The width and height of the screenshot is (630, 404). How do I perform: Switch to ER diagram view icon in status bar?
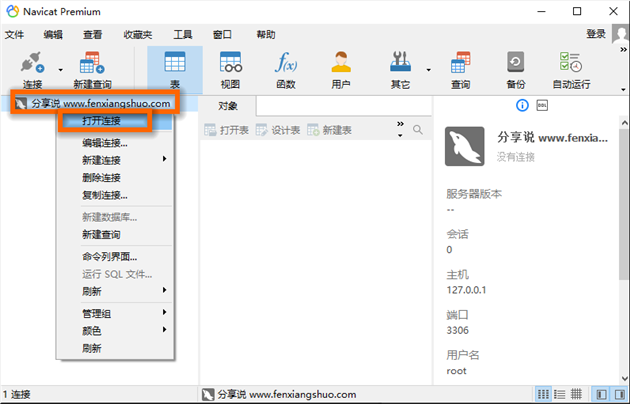tap(576, 394)
